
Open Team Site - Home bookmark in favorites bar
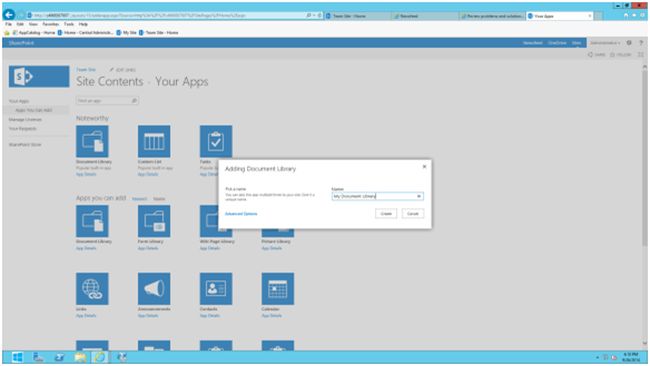(x=159, y=32)
